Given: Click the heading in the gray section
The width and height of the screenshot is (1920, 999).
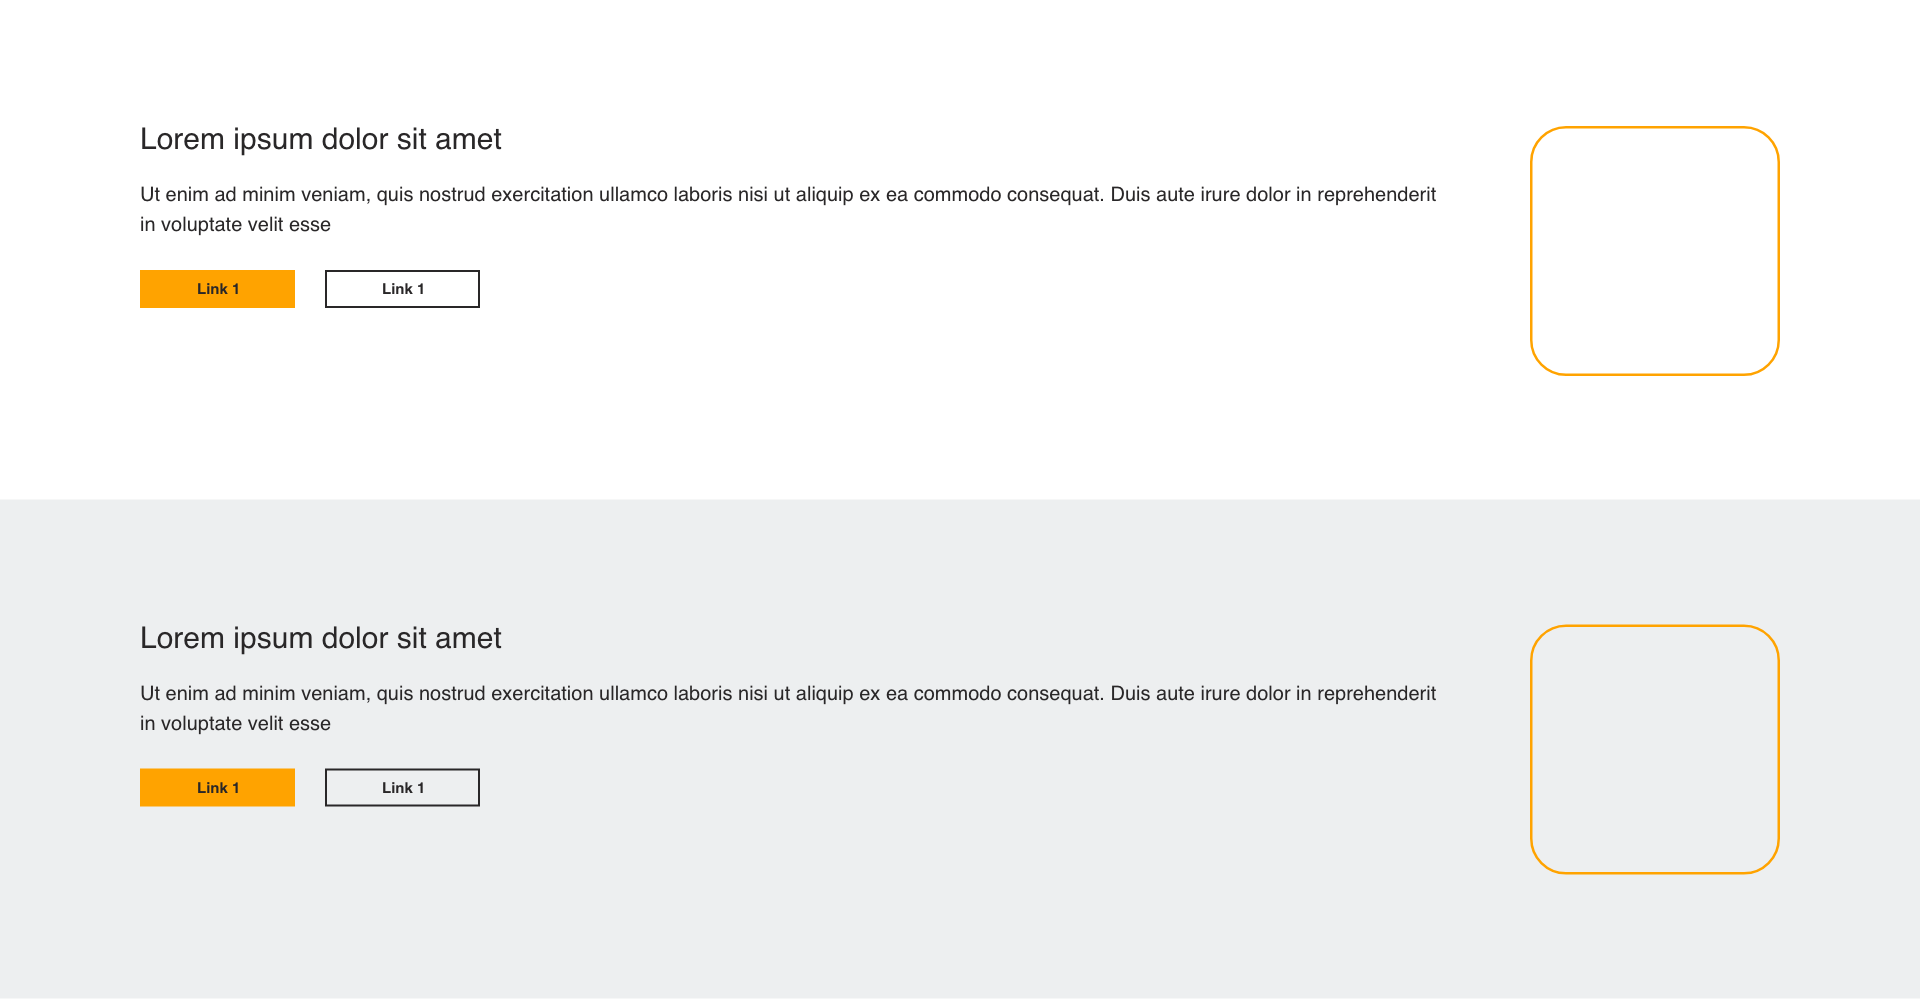Looking at the screenshot, I should click(321, 638).
